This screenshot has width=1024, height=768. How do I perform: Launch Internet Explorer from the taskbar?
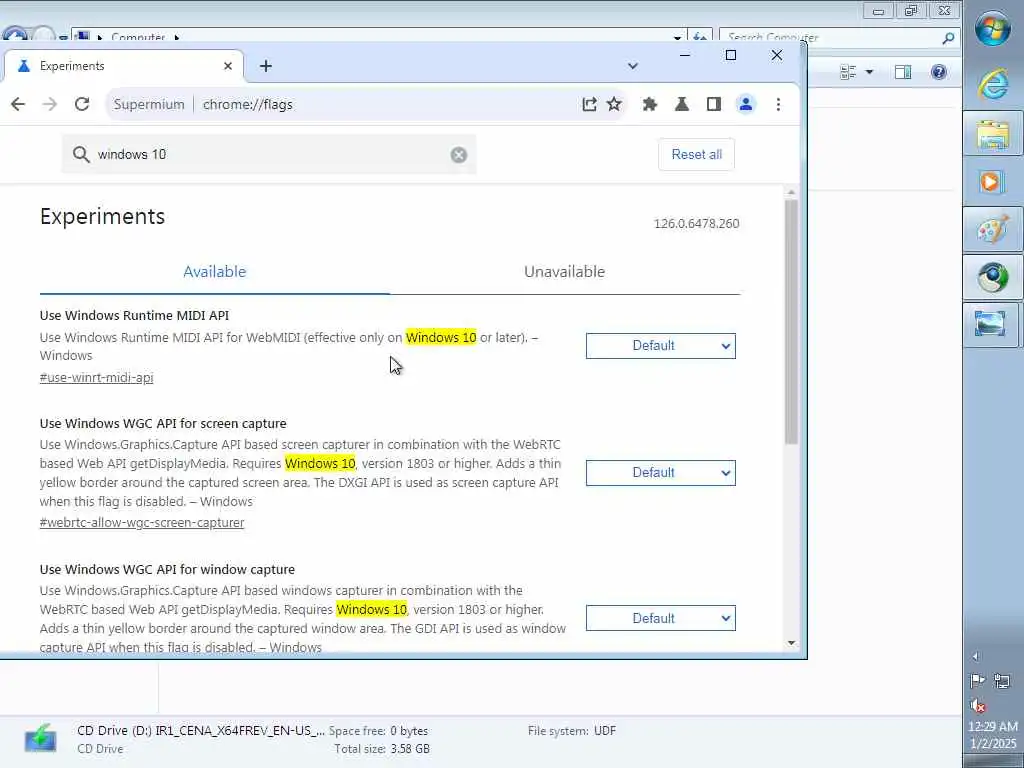click(x=993, y=85)
